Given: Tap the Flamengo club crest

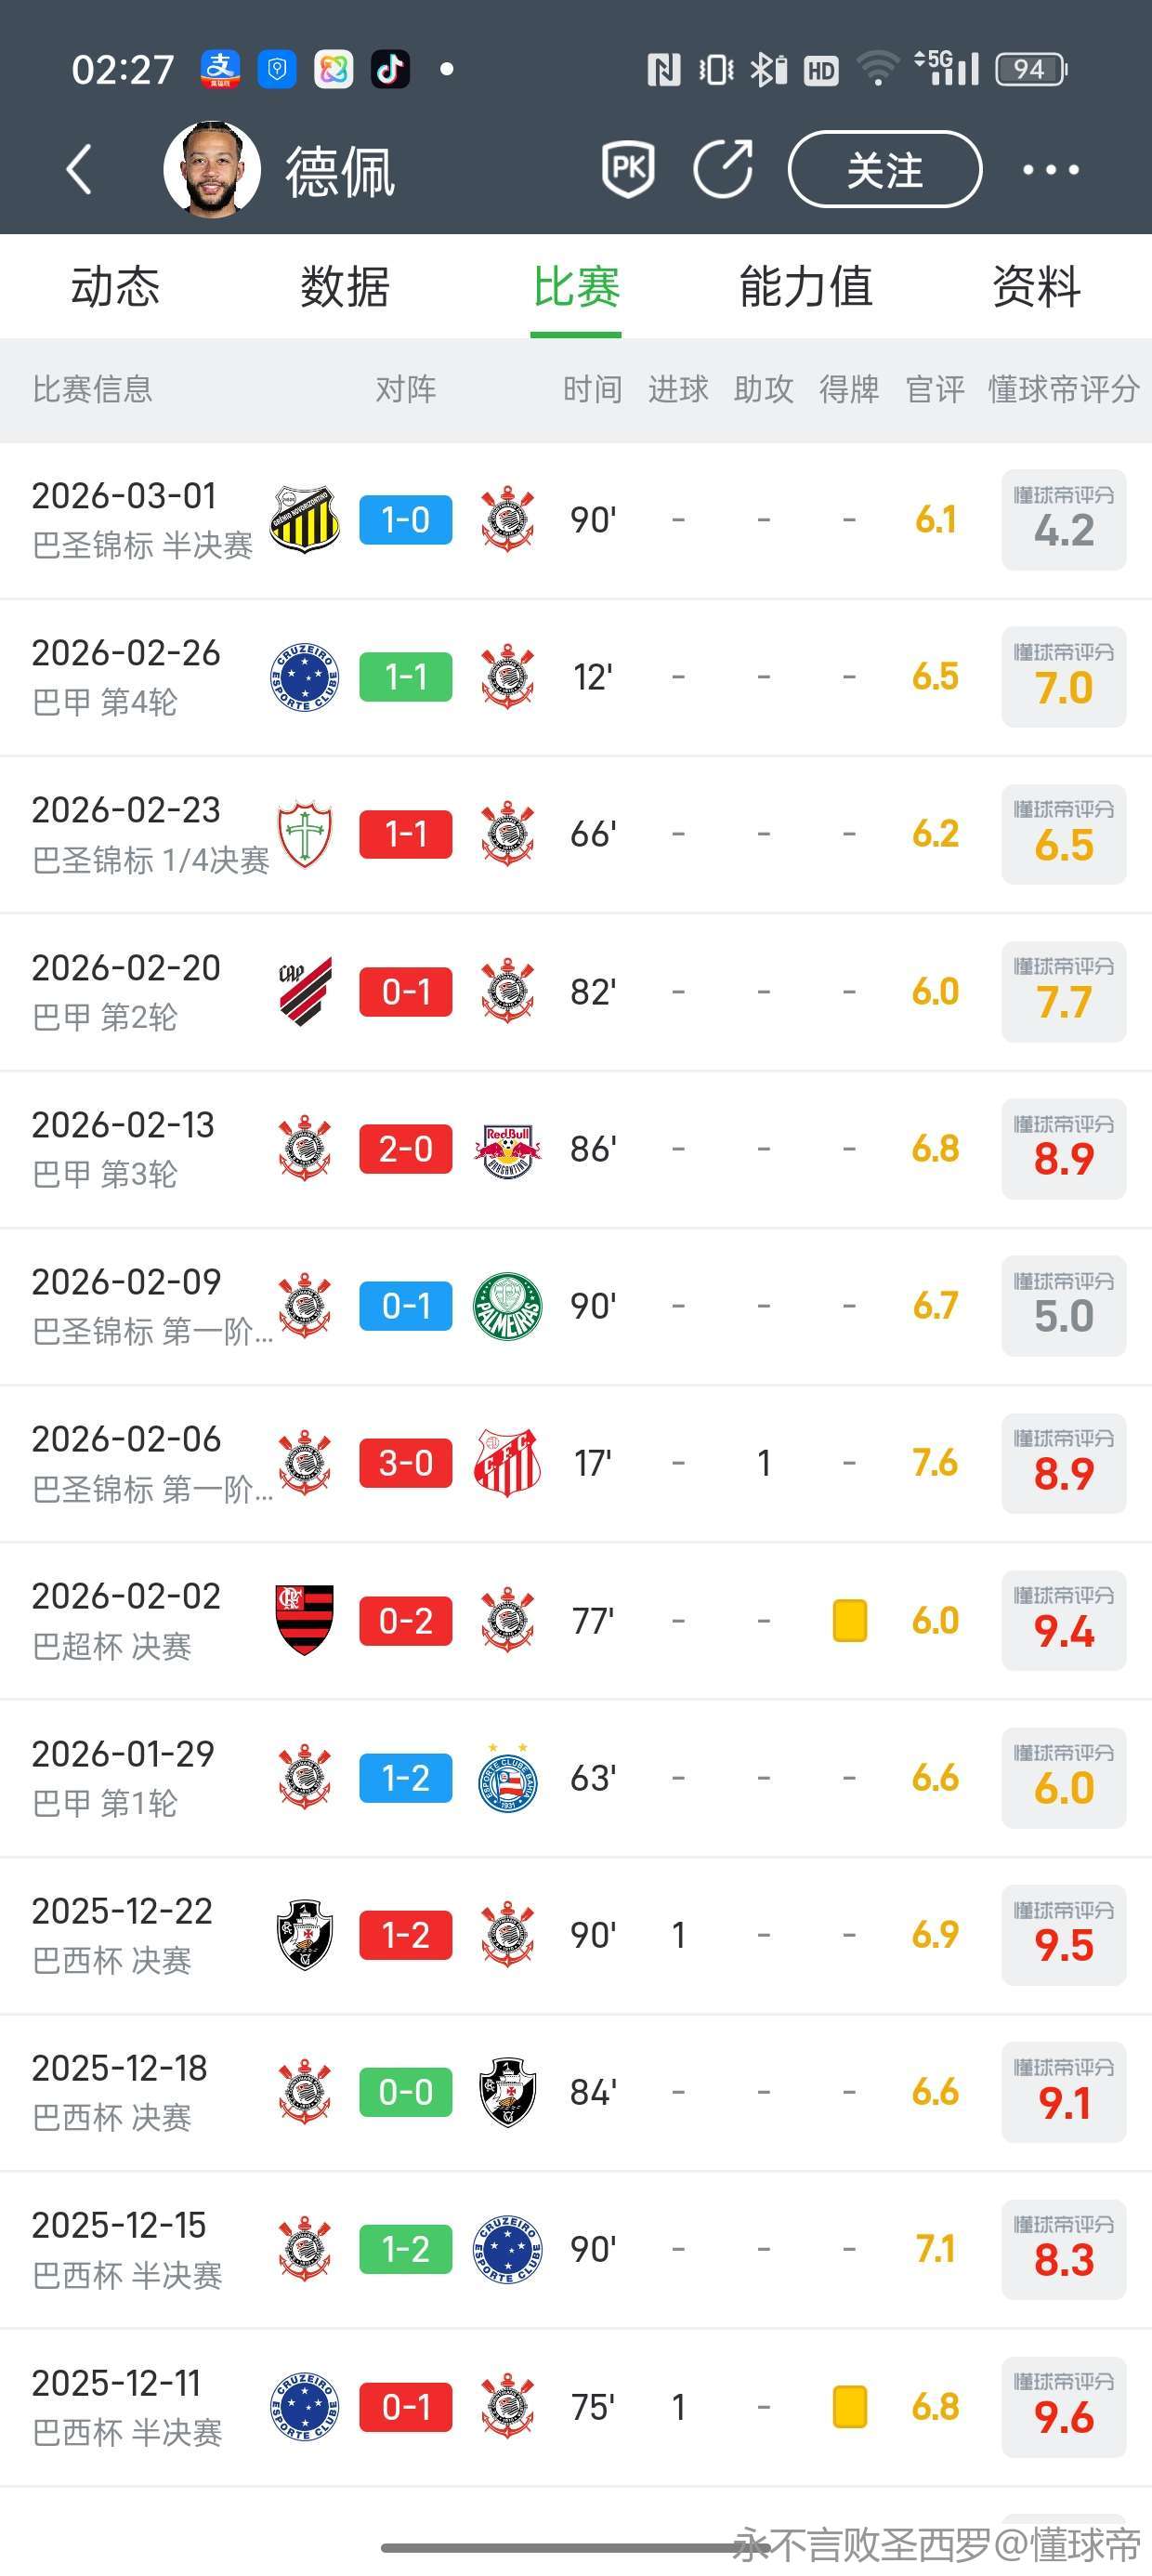Looking at the screenshot, I should tap(304, 1620).
